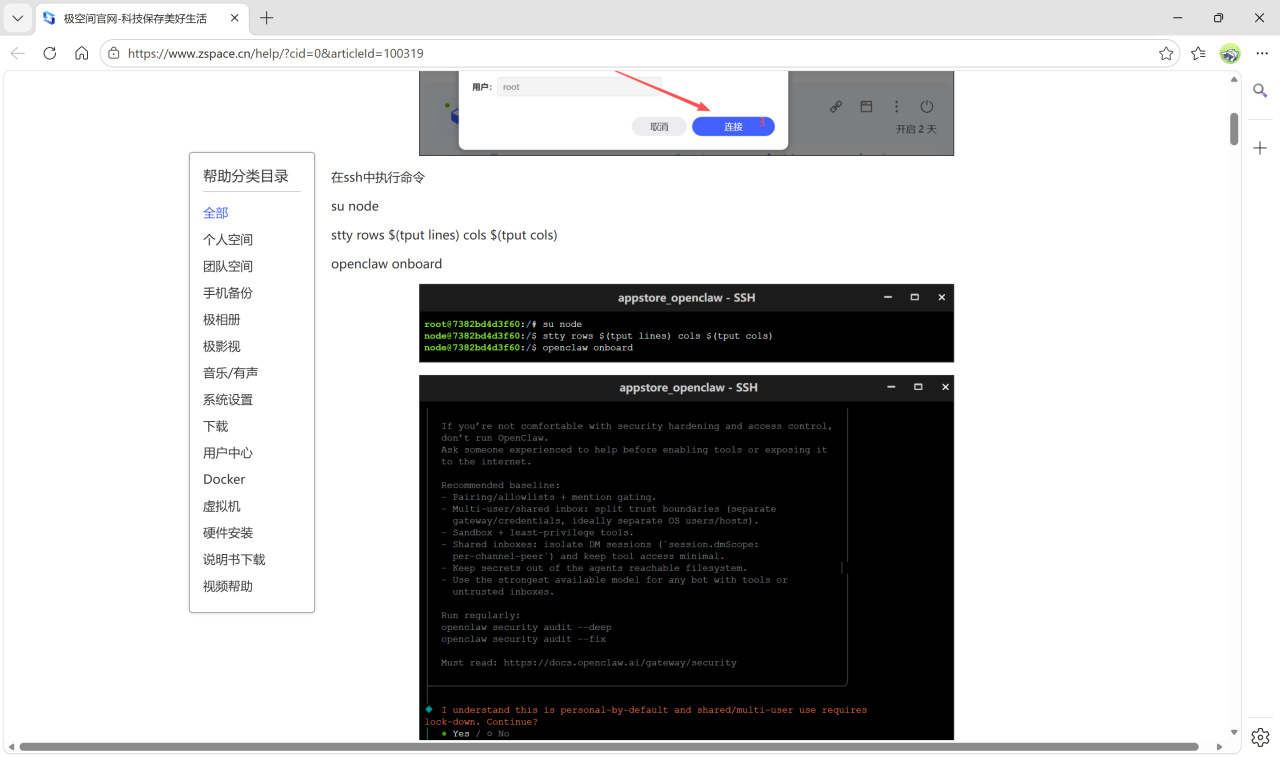The height and width of the screenshot is (757, 1280).
Task: Open the 说明书下载 help category
Action: (x=234, y=560)
